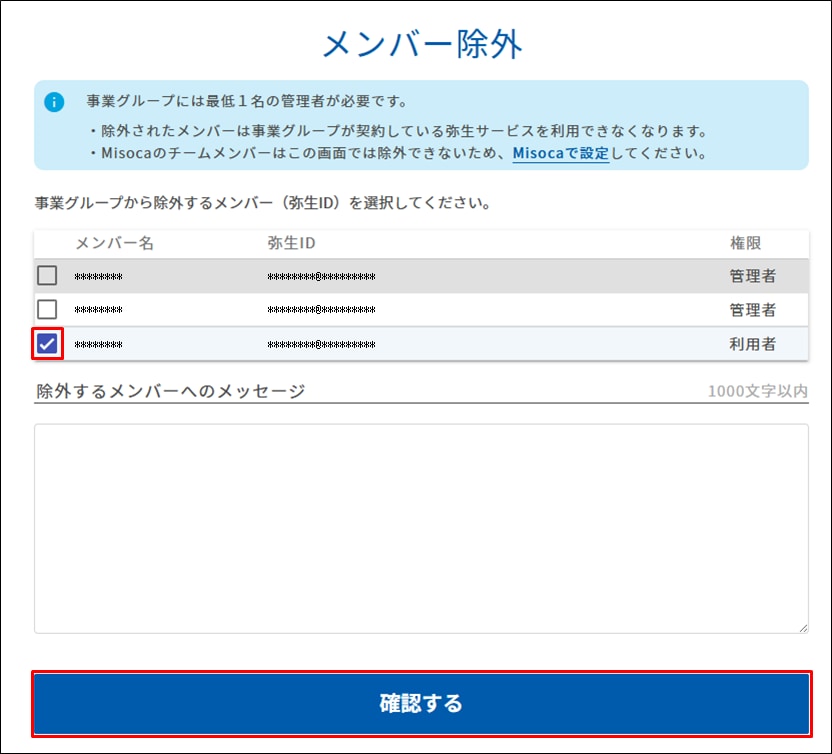Click the メンバー名 column header
The height and width of the screenshot is (754, 832).
click(114, 244)
